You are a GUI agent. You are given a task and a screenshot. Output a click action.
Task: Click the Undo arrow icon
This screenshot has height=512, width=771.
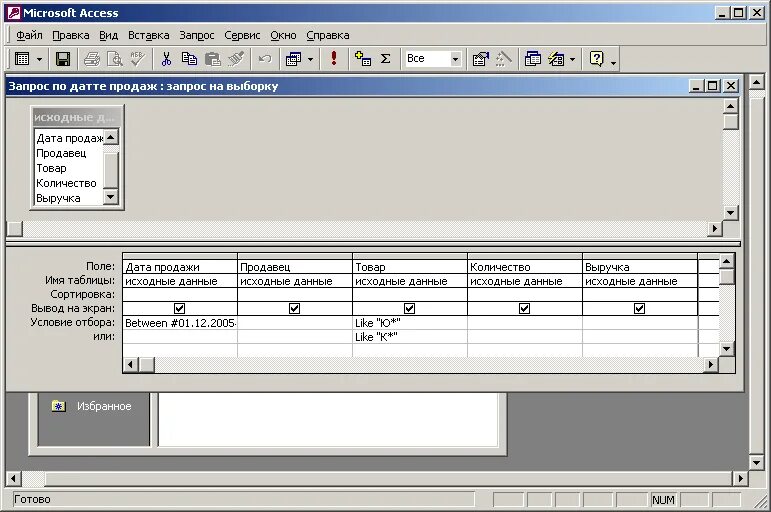(x=265, y=59)
